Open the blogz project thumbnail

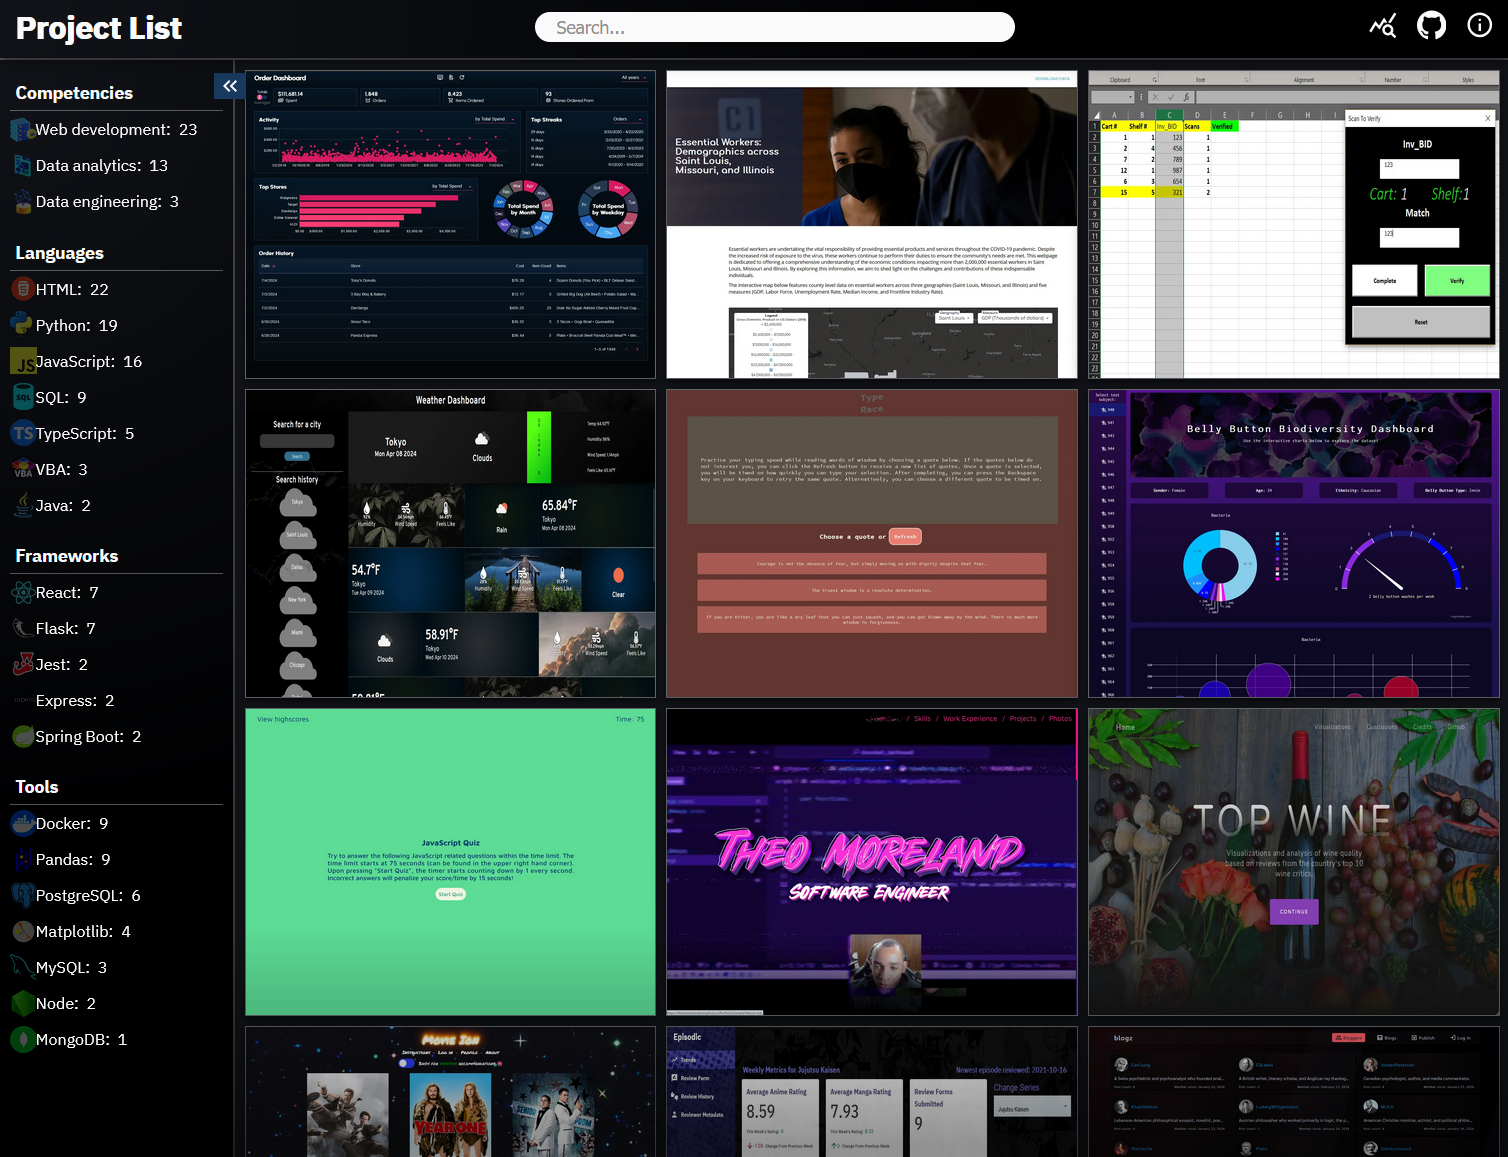tap(1294, 1091)
